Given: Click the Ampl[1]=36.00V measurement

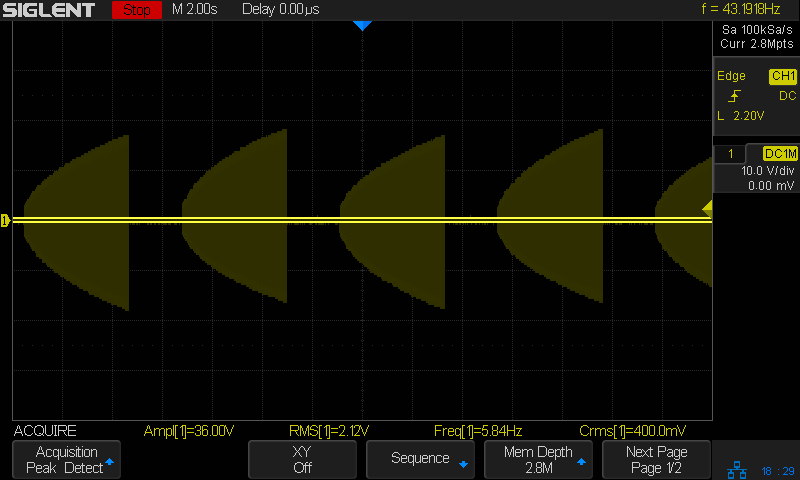Looking at the screenshot, I should pos(189,431).
